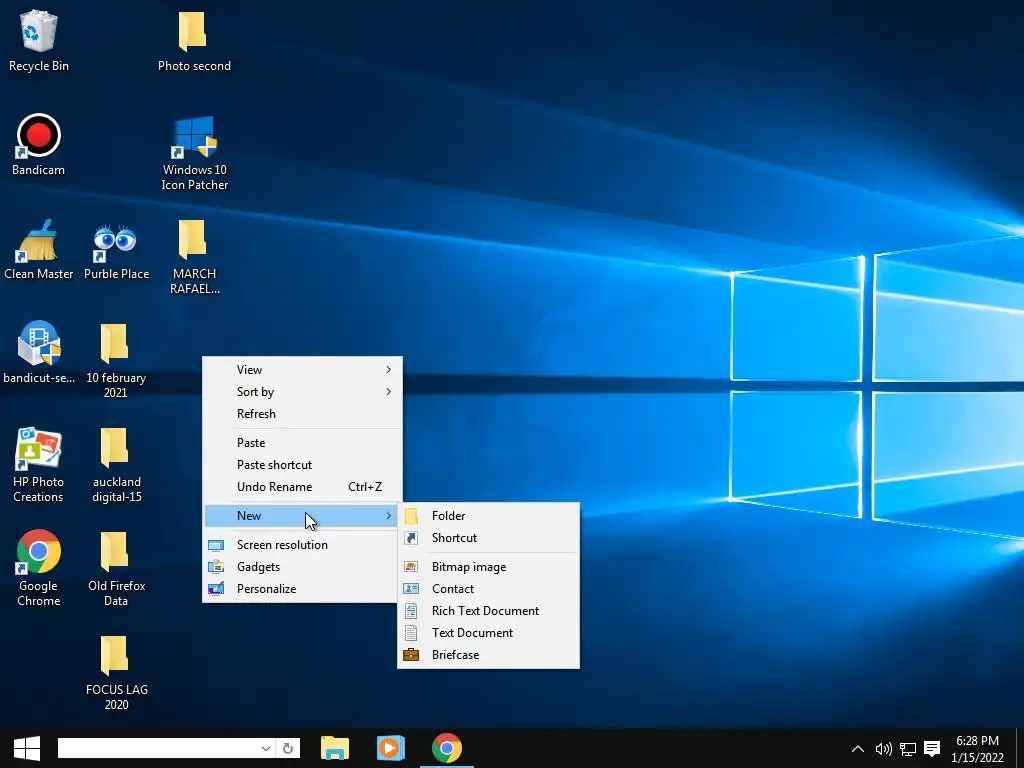
Task: Select the bandicut-se installer icon
Action: 39,352
